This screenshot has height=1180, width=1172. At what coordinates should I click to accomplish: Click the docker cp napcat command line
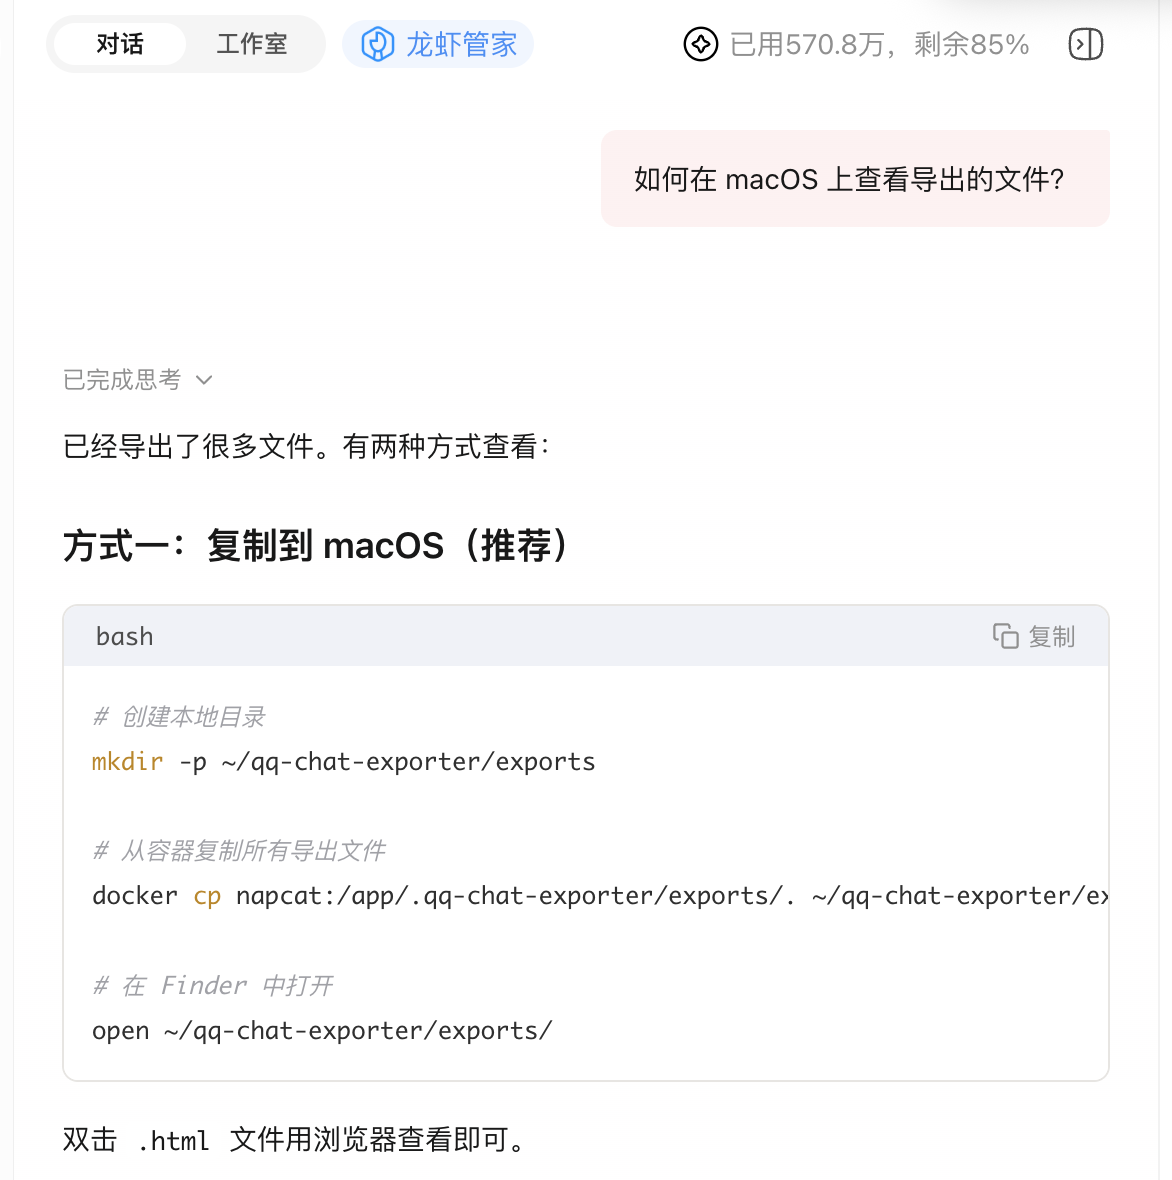600,896
